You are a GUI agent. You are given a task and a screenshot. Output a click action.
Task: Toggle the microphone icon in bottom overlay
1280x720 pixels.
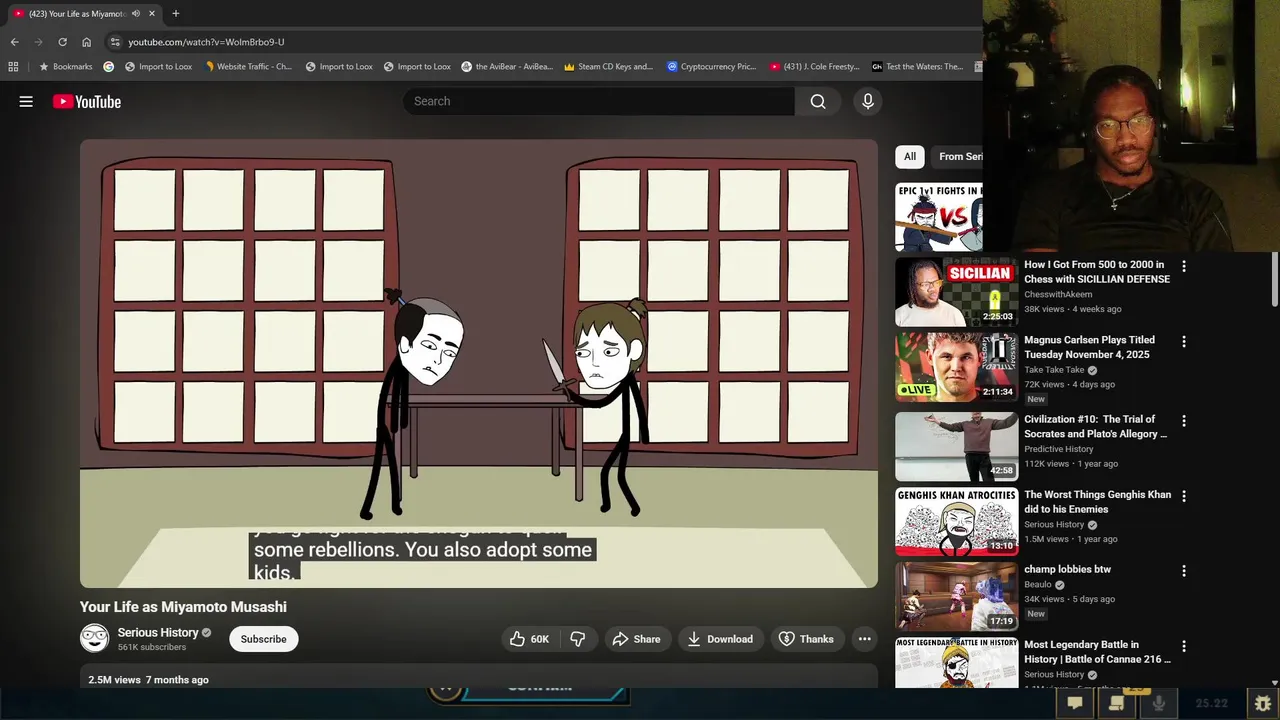pos(1159,703)
